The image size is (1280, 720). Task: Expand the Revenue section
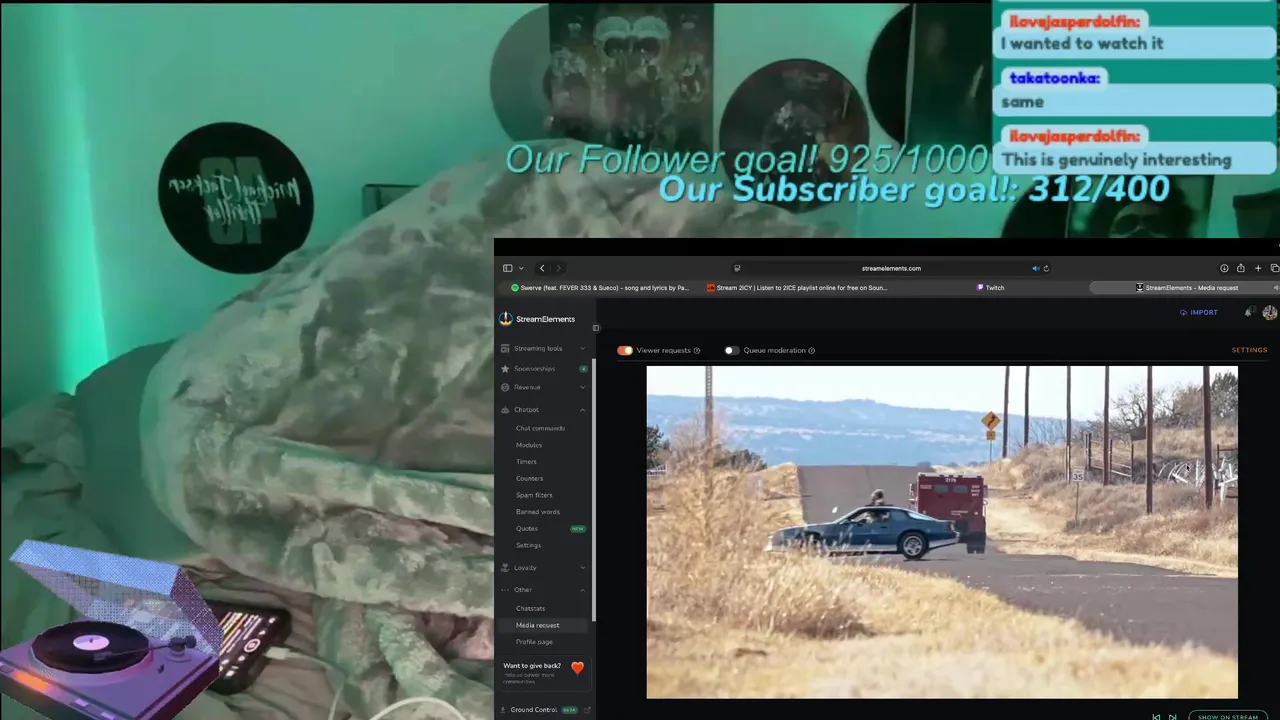coord(545,387)
